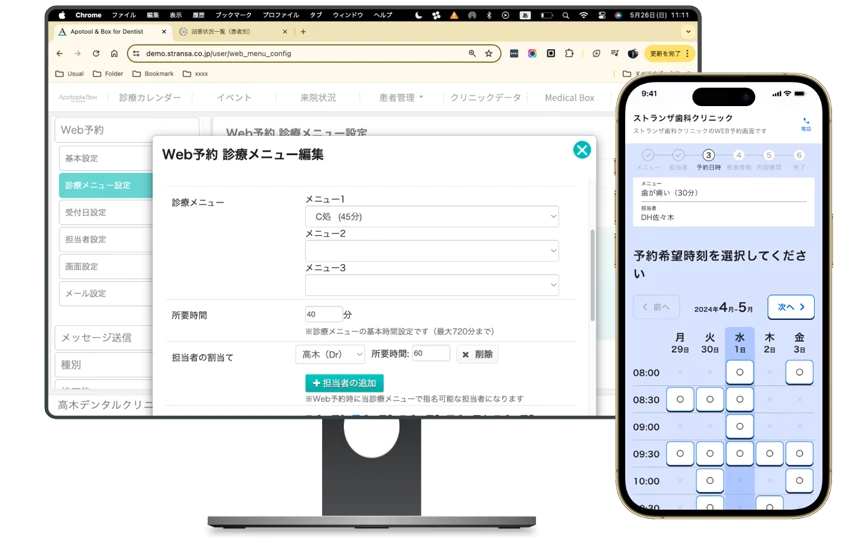
Task: Open the Wi-Fi status icon in menu bar
Action: pyautogui.click(x=584, y=15)
